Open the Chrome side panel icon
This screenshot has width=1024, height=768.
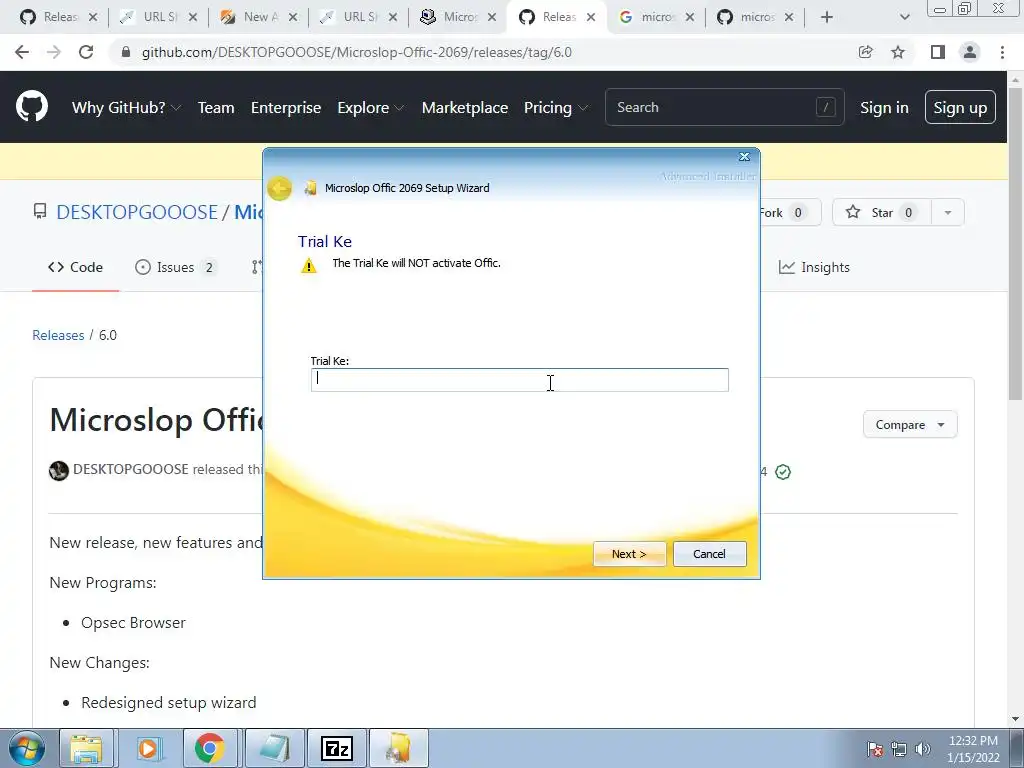point(938,52)
